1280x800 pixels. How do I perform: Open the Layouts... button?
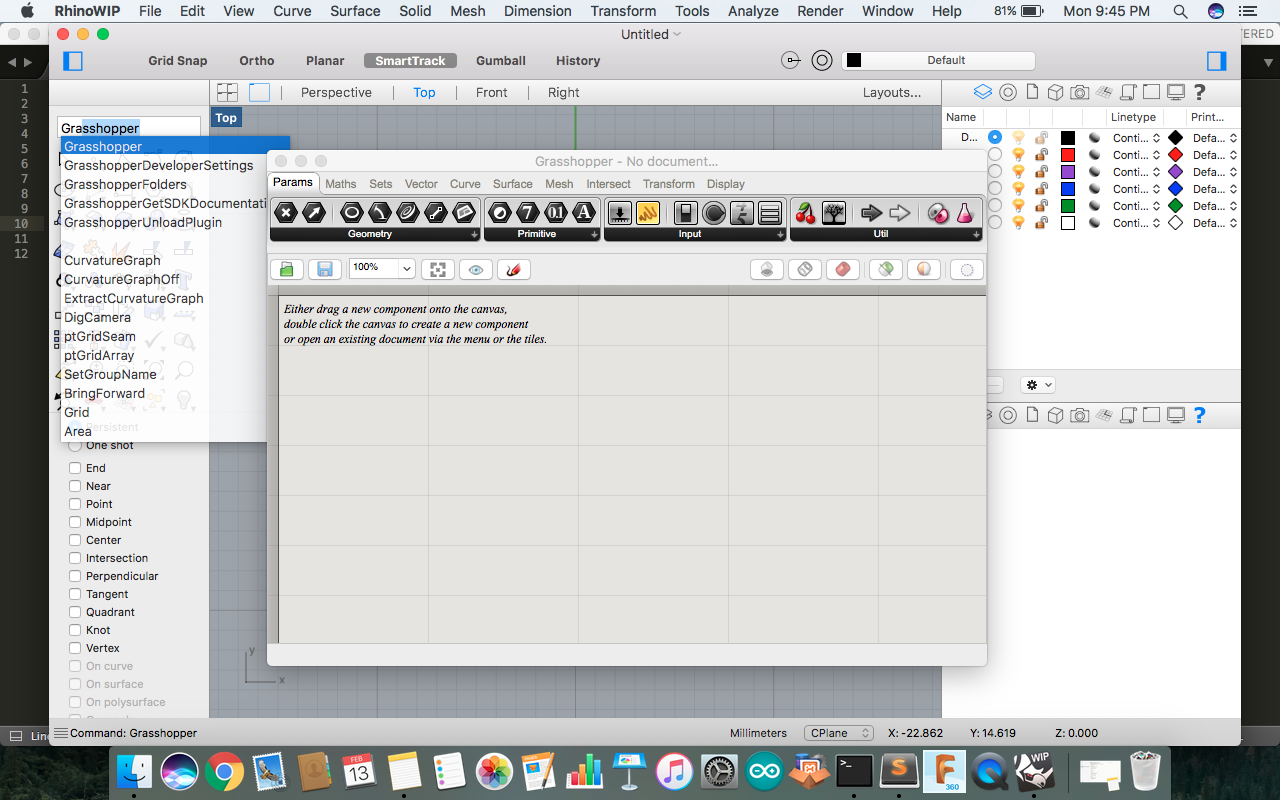(x=892, y=92)
